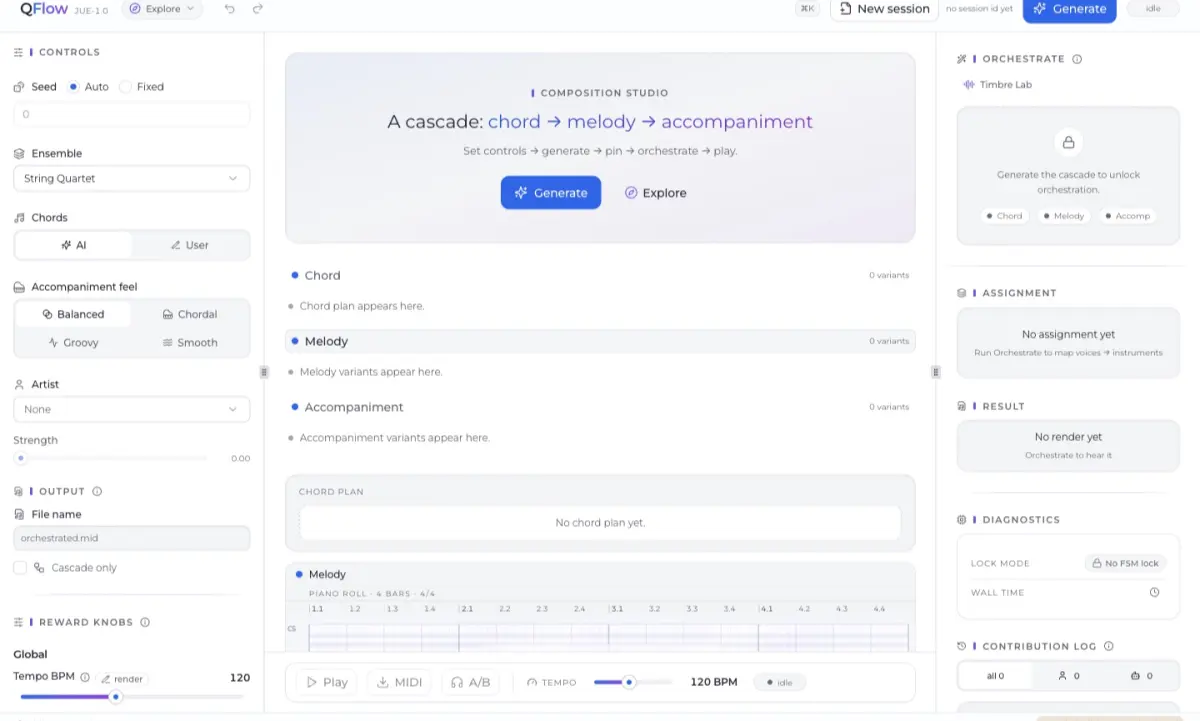Open the command palette shortcut button
This screenshot has width=1200, height=721.
point(807,9)
